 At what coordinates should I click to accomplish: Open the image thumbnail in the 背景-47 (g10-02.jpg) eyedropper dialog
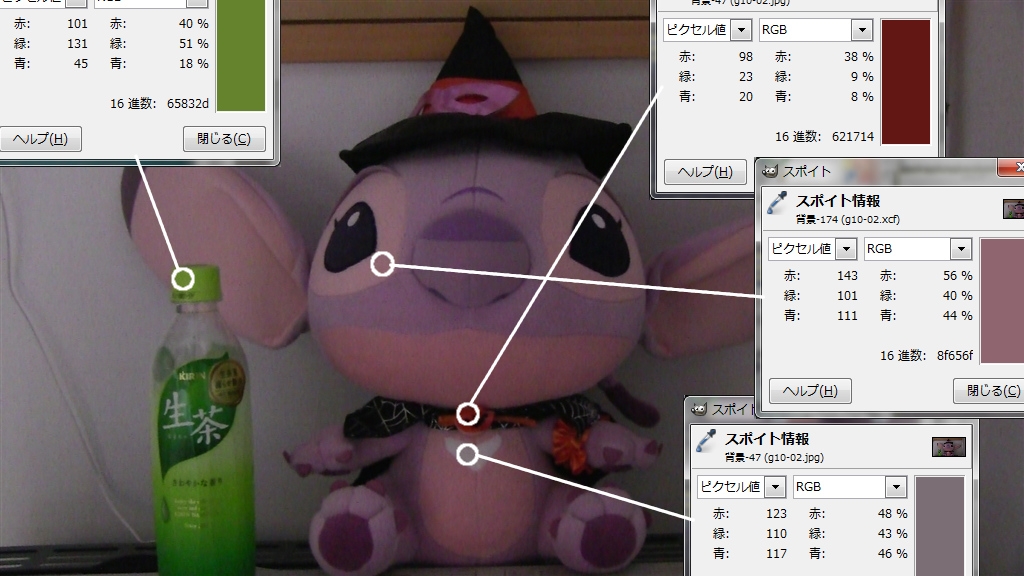(949, 447)
